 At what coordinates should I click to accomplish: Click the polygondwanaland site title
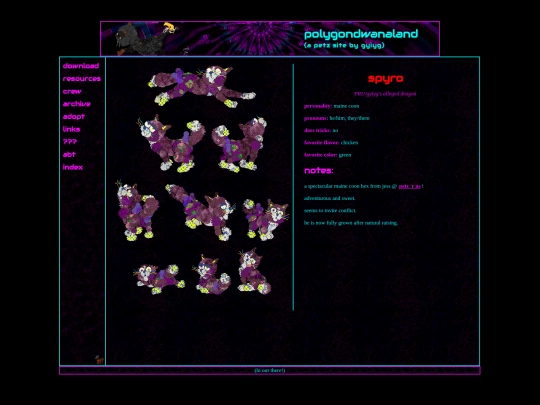361,34
